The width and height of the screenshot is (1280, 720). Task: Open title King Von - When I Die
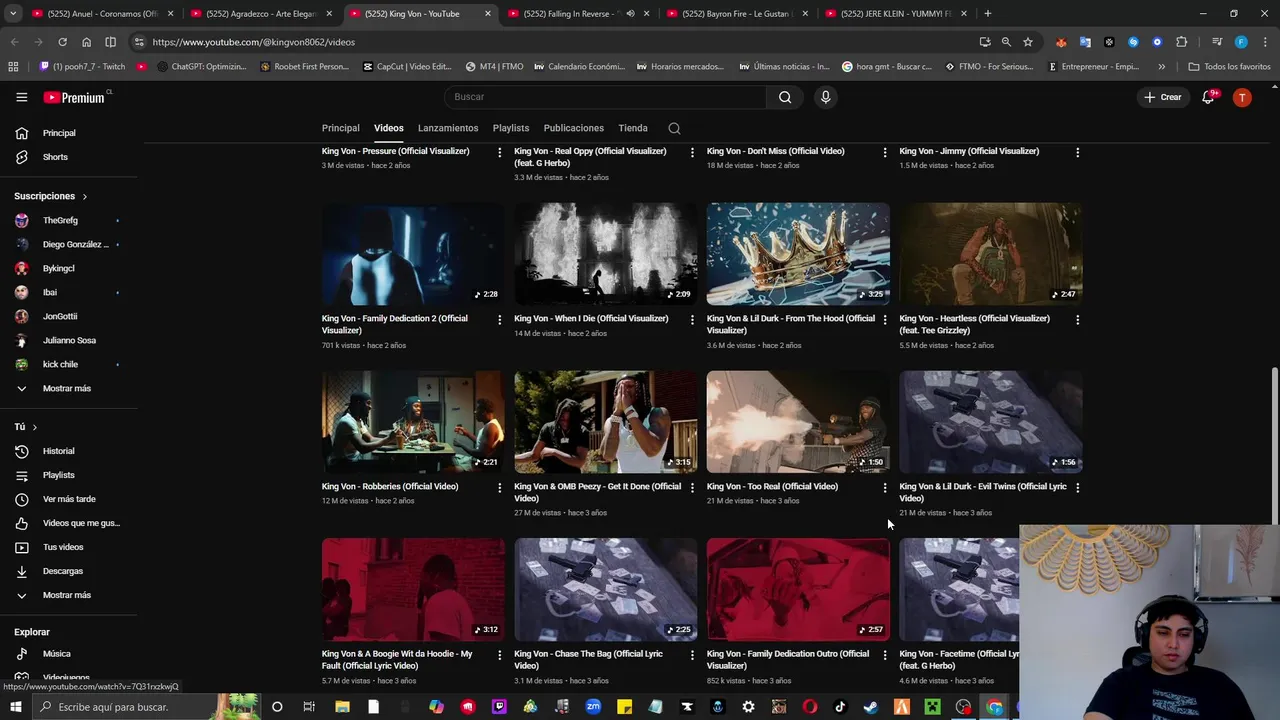[591, 318]
